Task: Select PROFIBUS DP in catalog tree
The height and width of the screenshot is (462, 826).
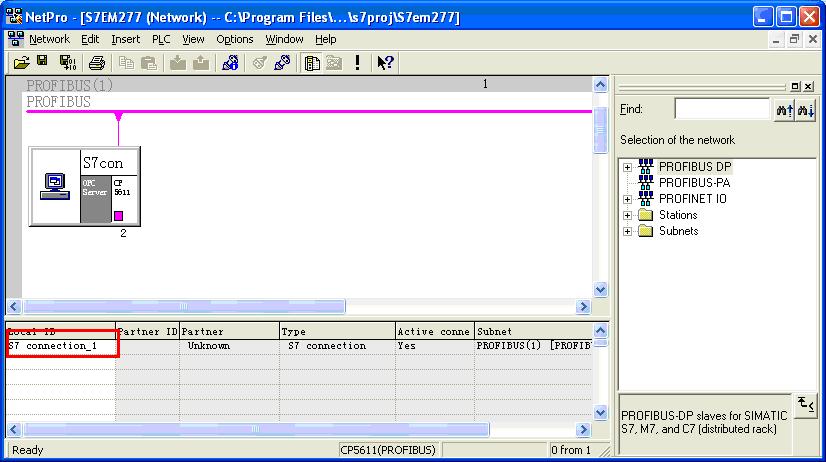Action: [695, 167]
